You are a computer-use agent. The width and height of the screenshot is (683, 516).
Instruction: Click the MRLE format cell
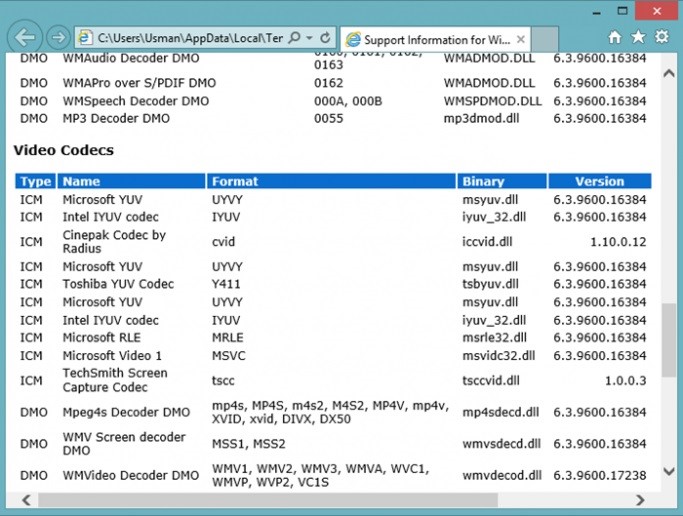click(228, 337)
